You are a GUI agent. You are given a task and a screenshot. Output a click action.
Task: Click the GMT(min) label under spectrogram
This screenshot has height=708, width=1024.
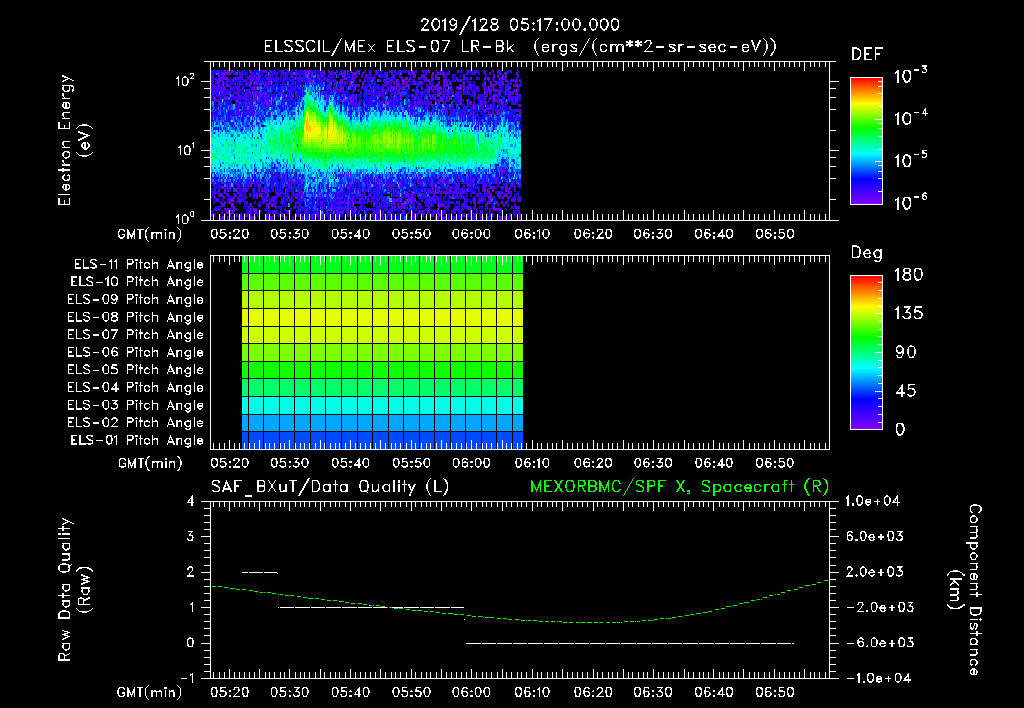tap(150, 234)
